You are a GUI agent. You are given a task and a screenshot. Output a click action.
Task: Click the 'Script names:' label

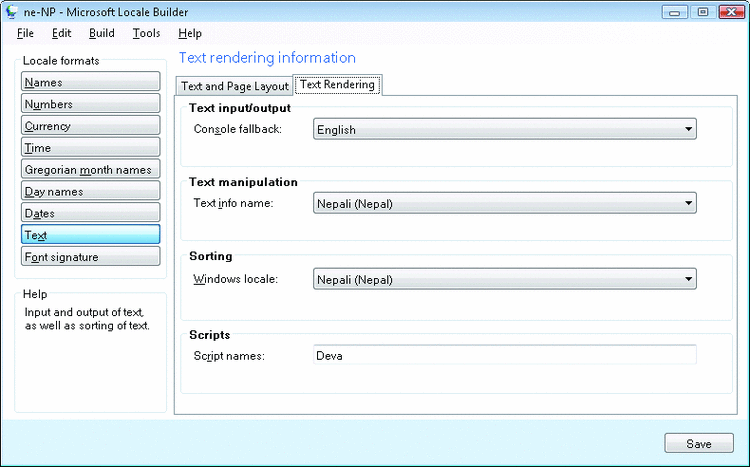(229, 356)
